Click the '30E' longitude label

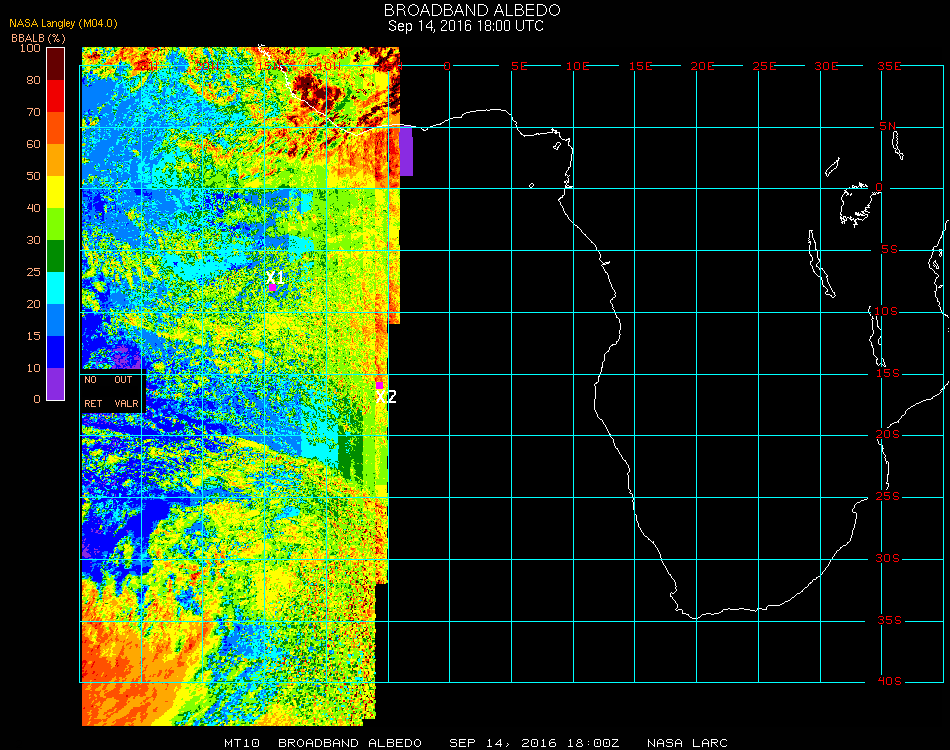826,66
